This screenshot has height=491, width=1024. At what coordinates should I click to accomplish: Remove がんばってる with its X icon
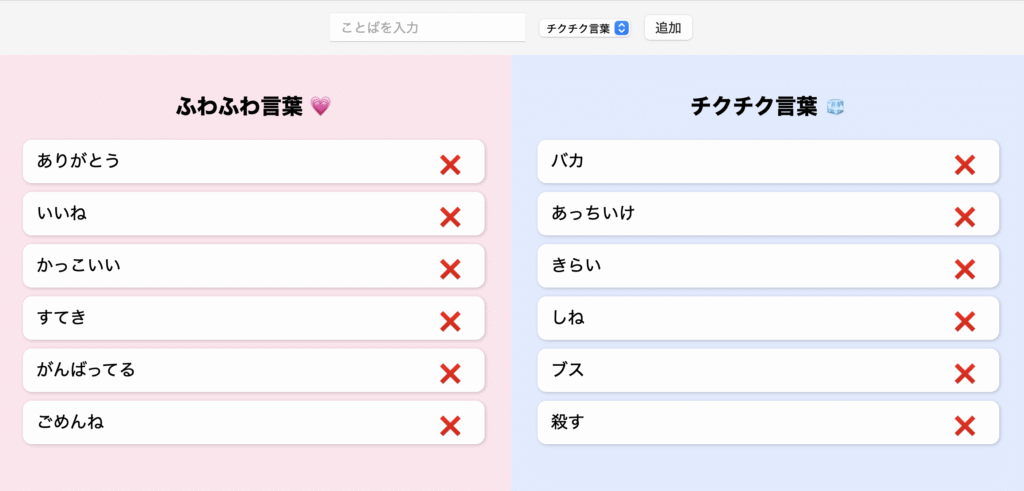click(x=450, y=373)
